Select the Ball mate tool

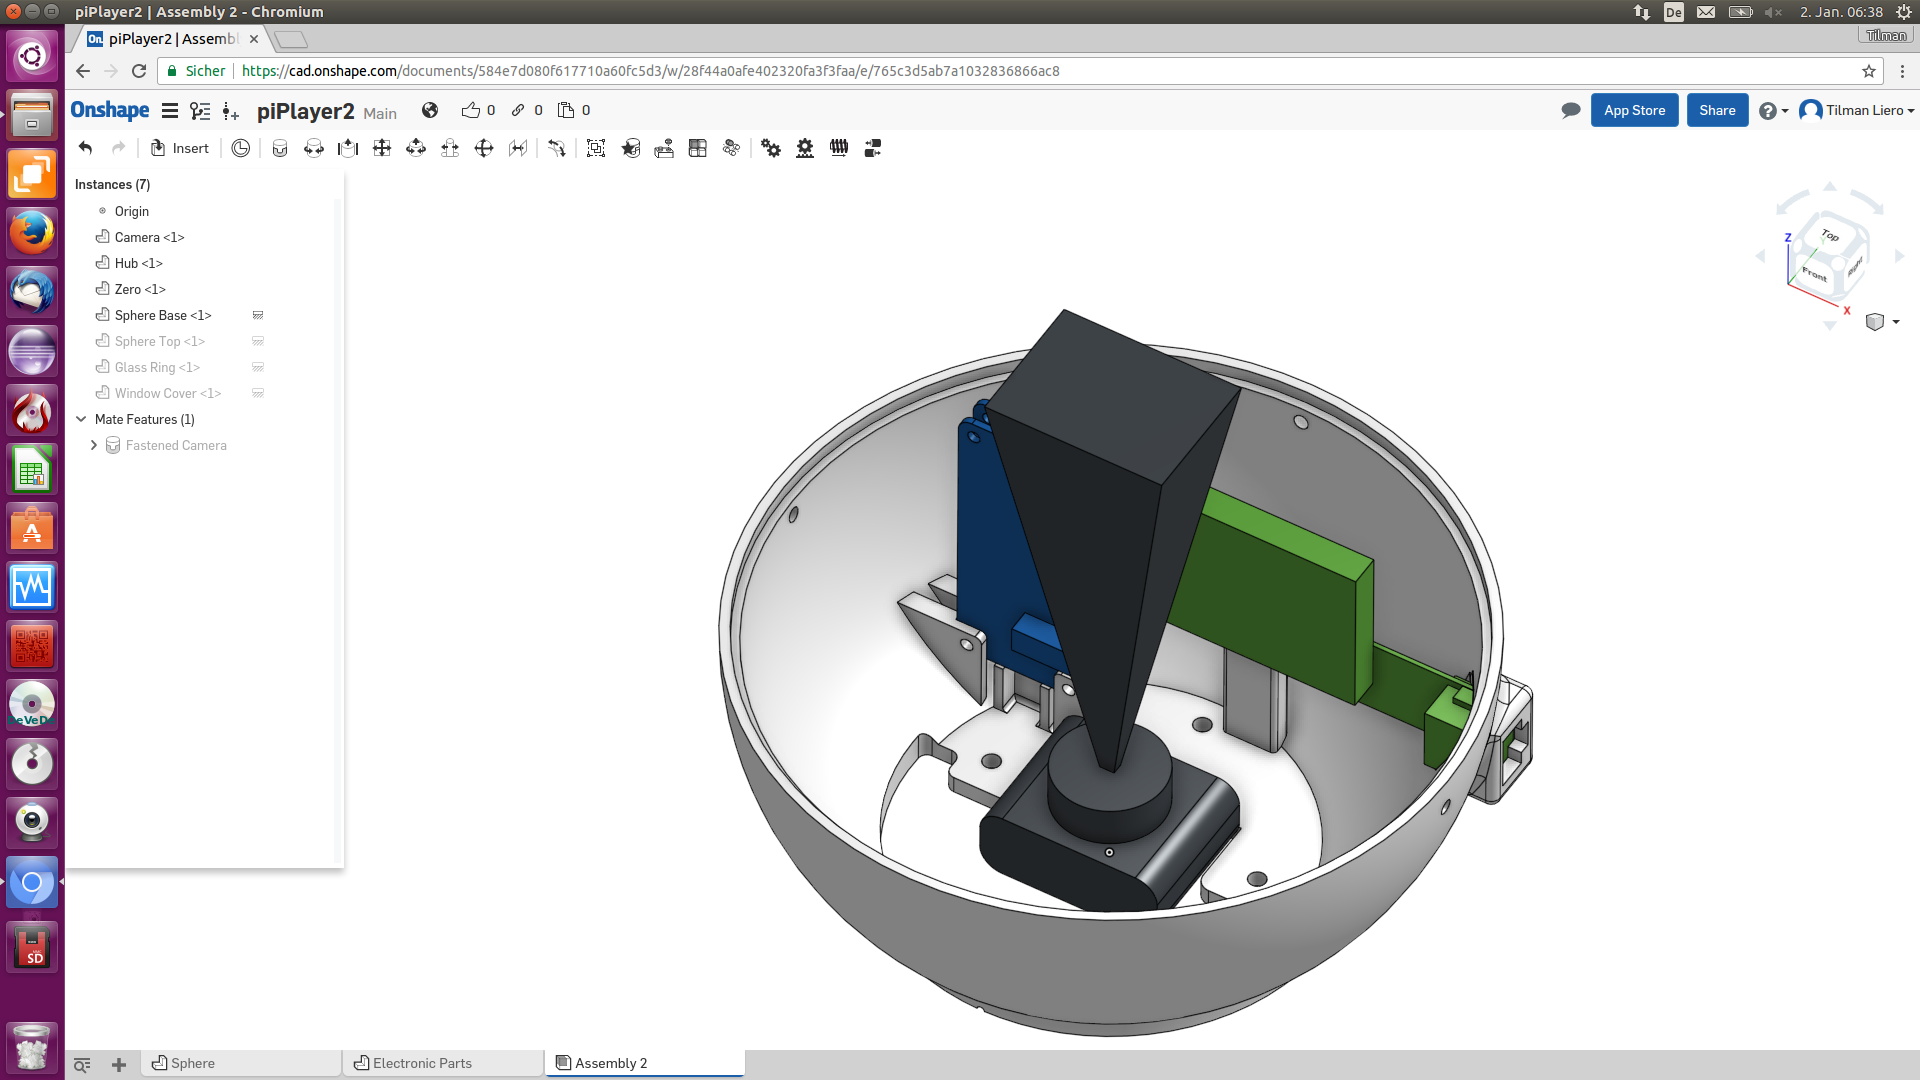pyautogui.click(x=484, y=148)
